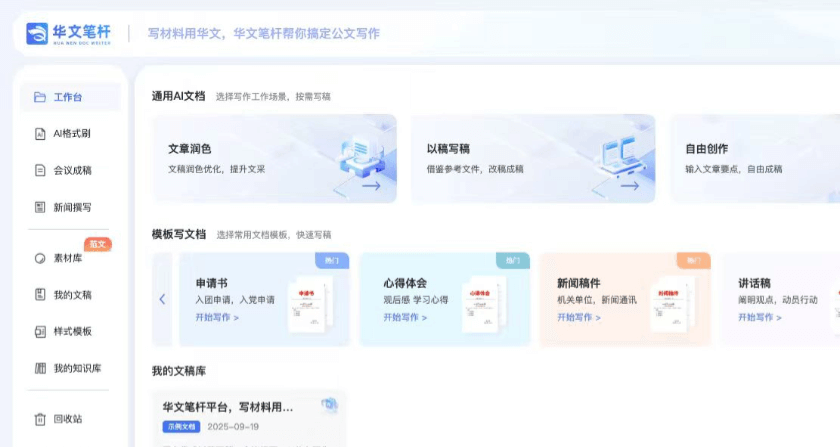
Task: Go to previous templates with left chevron
Action: point(162,299)
